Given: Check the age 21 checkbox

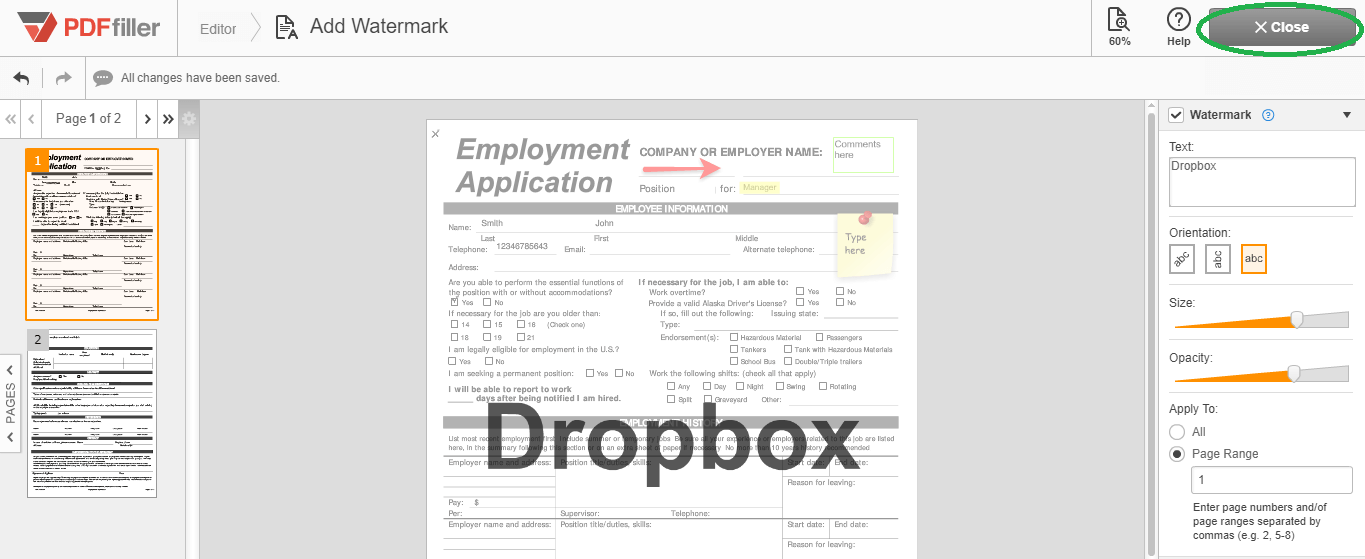Looking at the screenshot, I should tap(520, 338).
